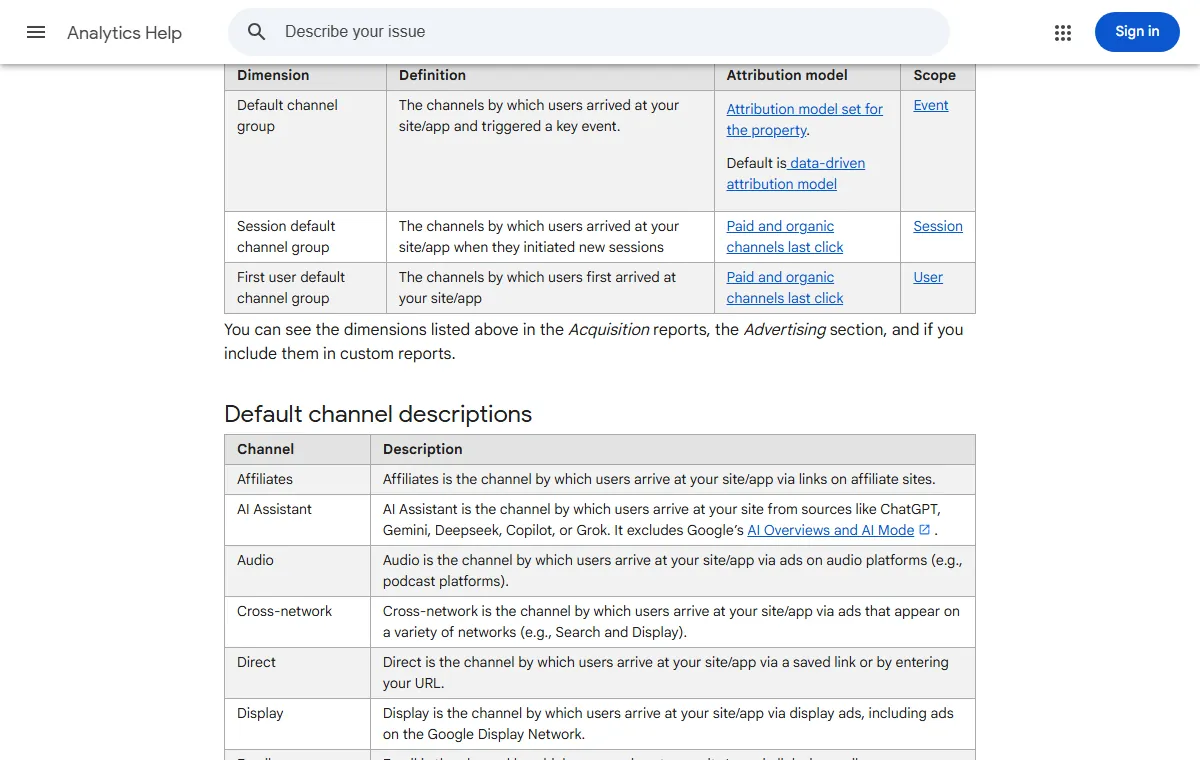Open Attribution model set for the property link
Screen dimensions: 1200x760
(804, 120)
